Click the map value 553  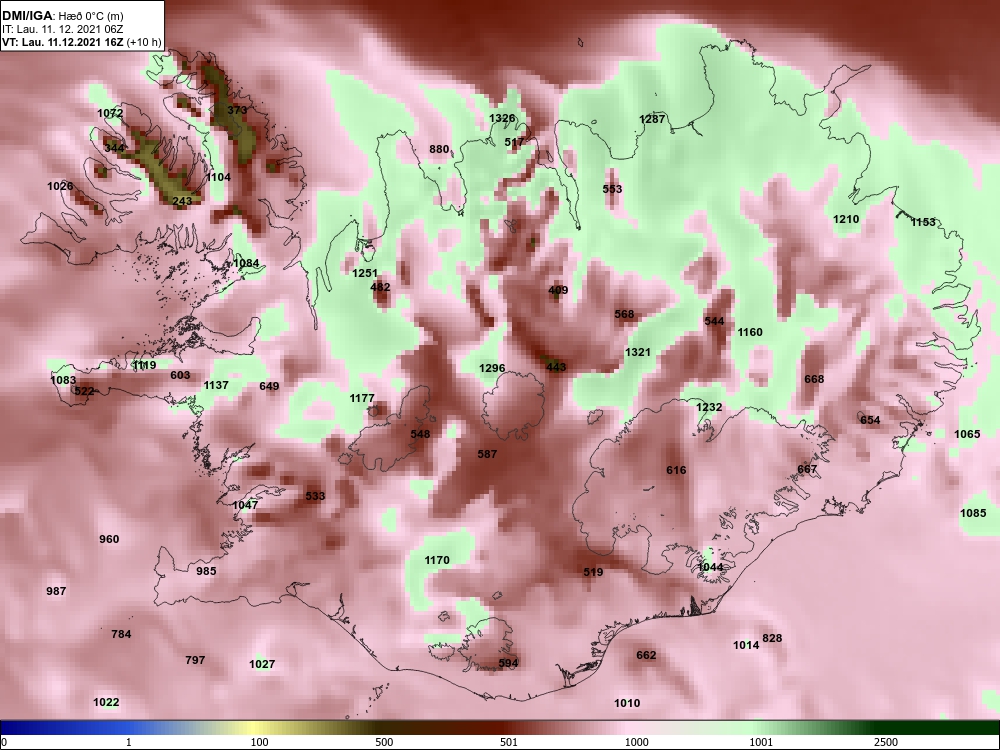[x=612, y=189]
